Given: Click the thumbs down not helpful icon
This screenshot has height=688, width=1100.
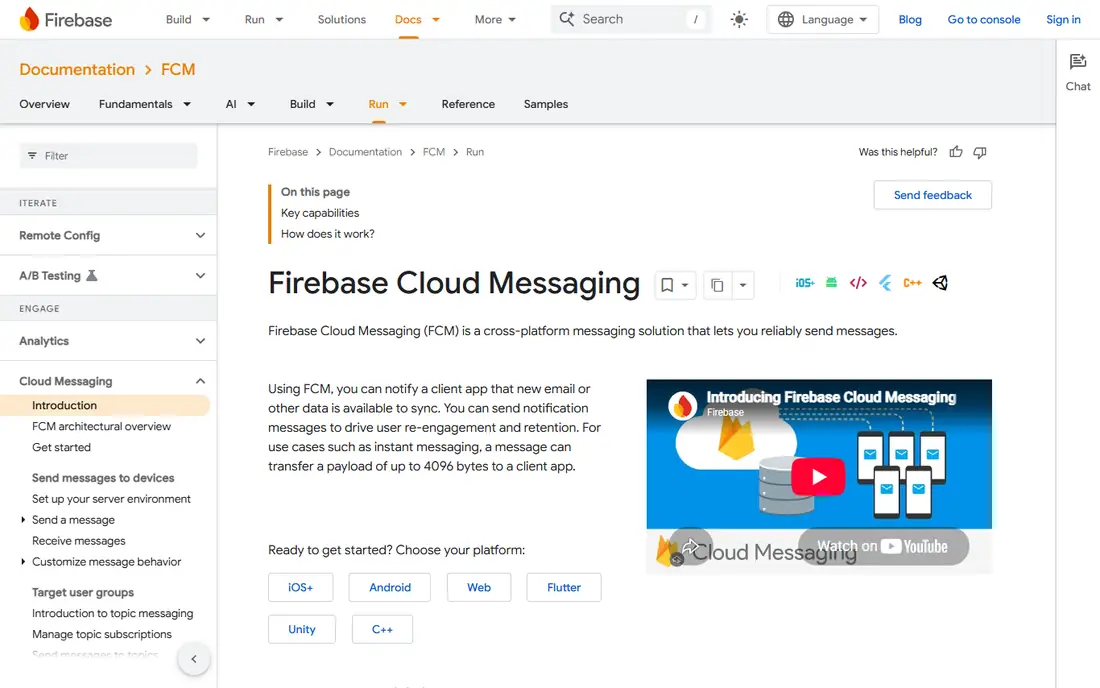Looking at the screenshot, I should point(980,152).
